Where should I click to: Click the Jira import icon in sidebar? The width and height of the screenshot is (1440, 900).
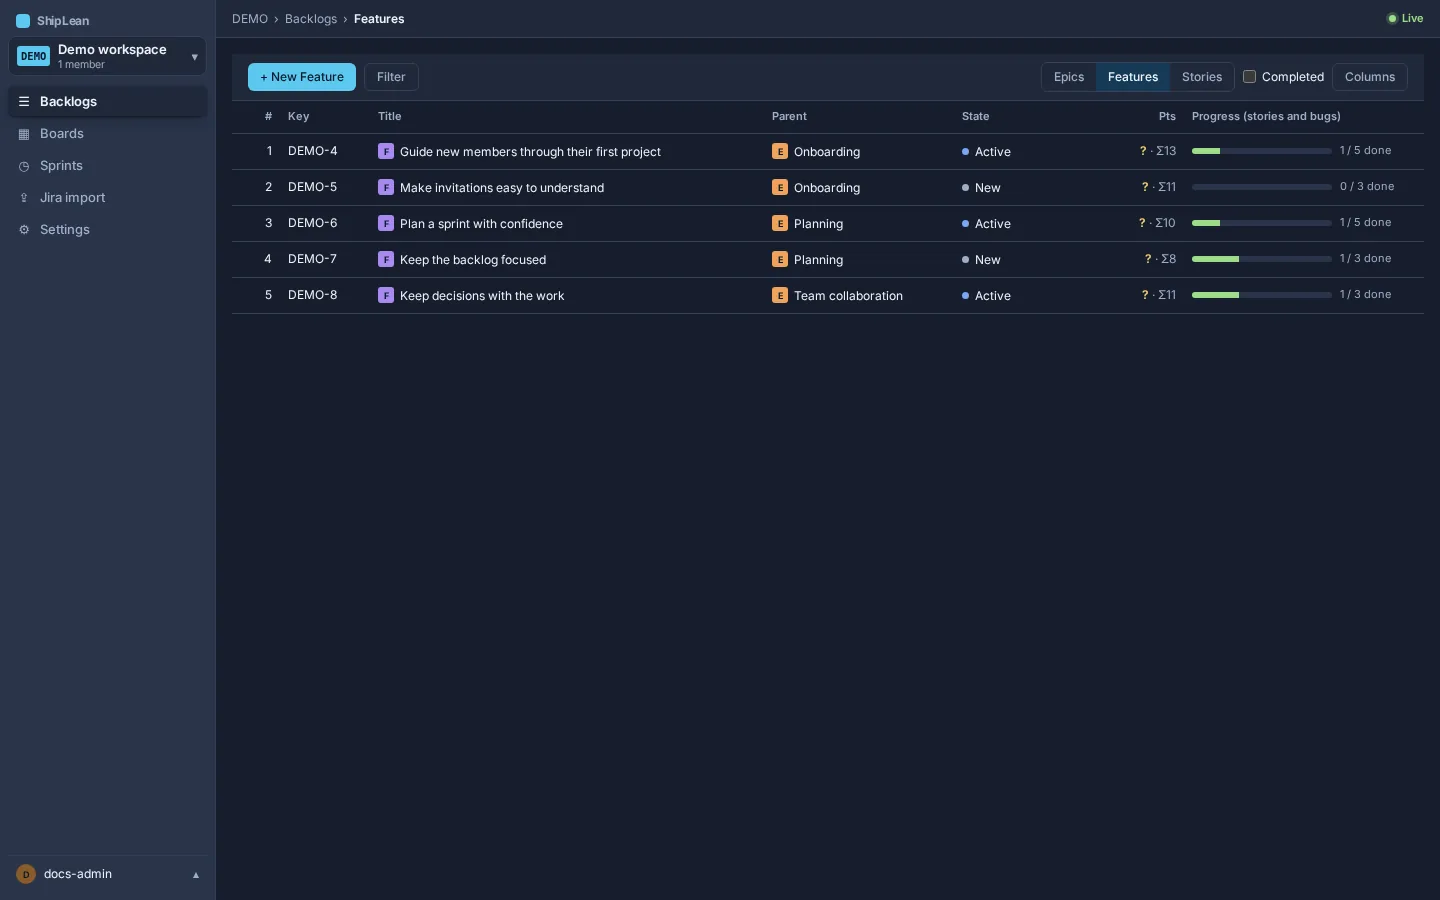[24, 198]
